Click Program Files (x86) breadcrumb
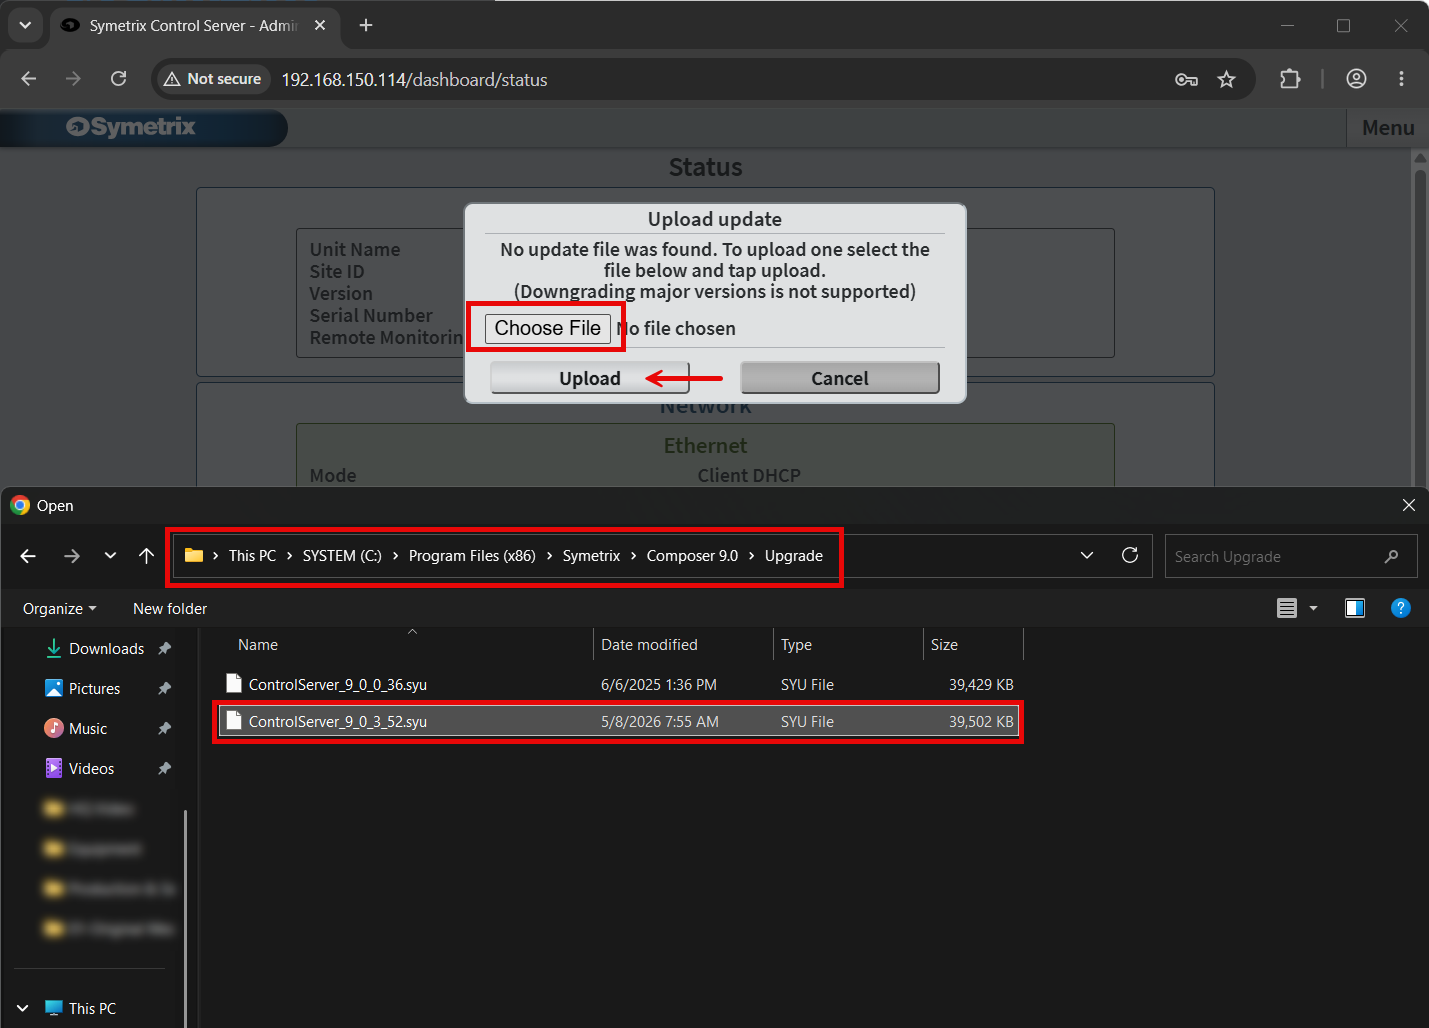The width and height of the screenshot is (1429, 1028). [472, 556]
